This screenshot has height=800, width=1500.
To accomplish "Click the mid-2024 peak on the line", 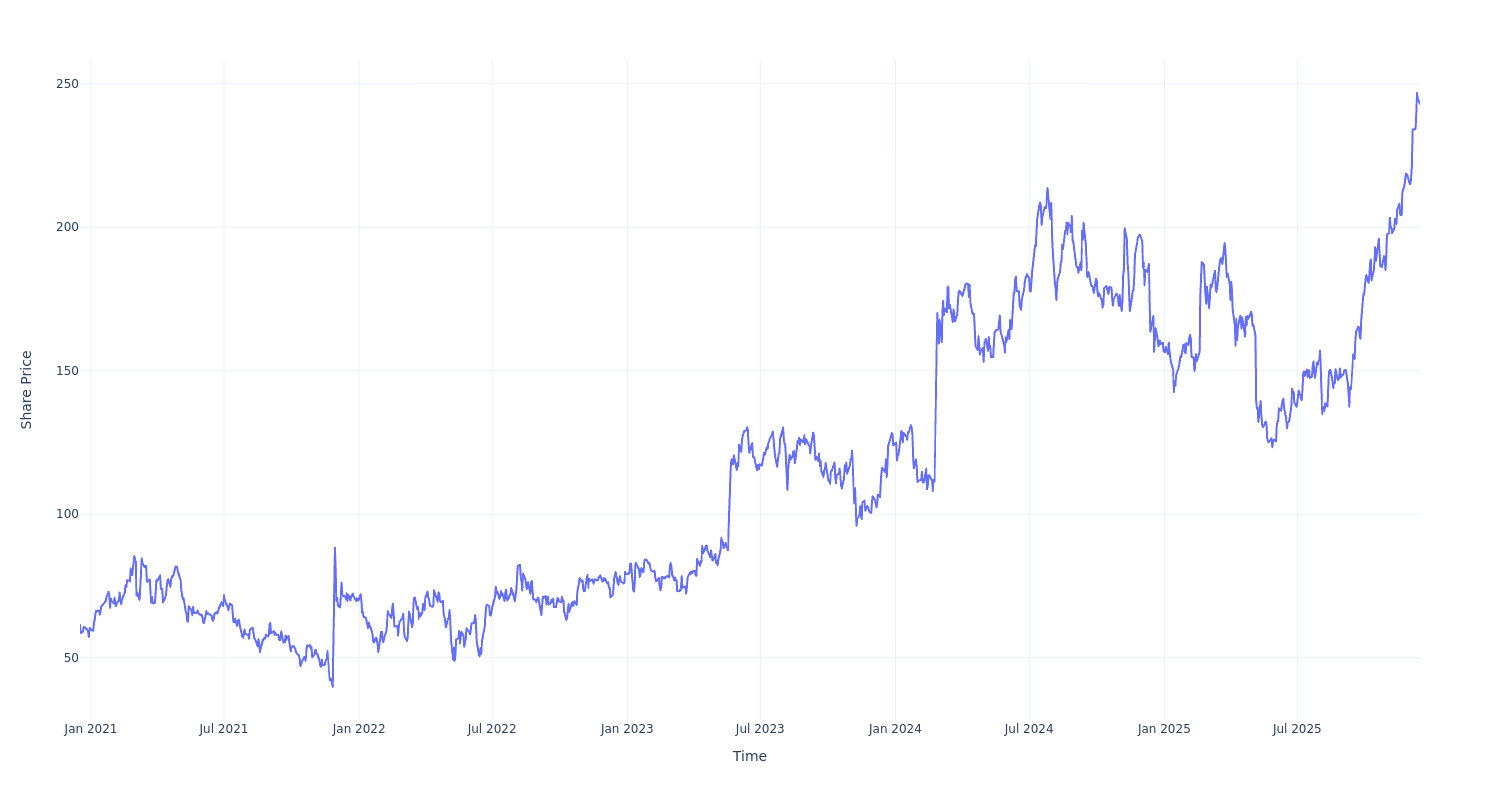I will (1047, 188).
